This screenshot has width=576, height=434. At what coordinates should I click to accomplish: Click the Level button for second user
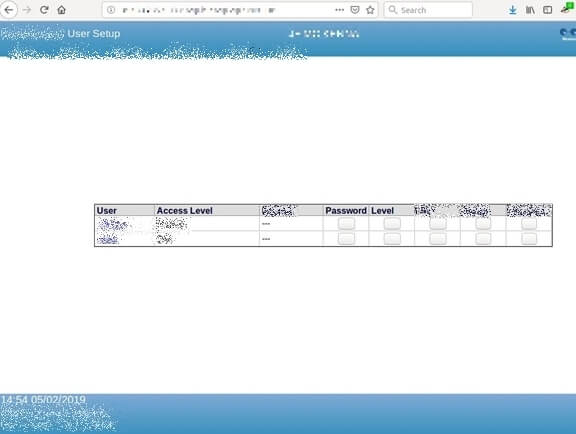click(x=392, y=238)
